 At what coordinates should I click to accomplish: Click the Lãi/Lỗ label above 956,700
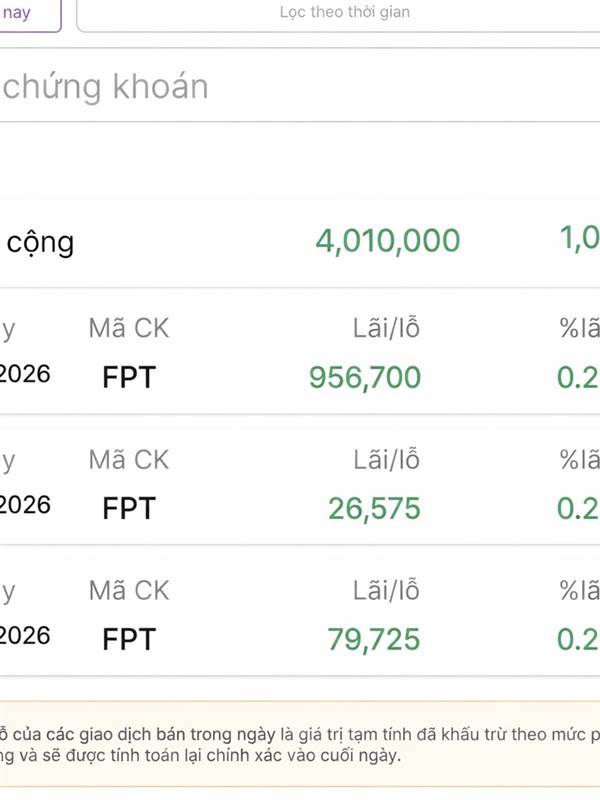pyautogui.click(x=386, y=329)
